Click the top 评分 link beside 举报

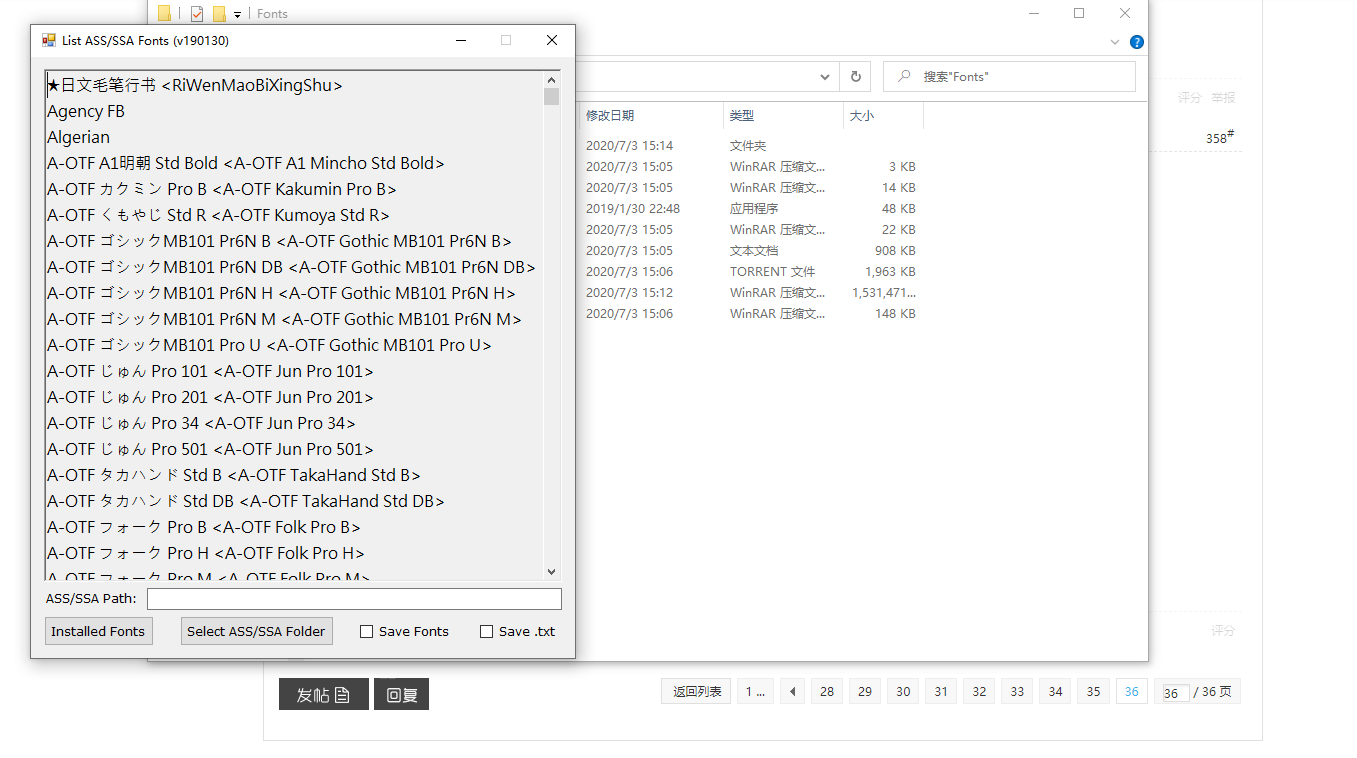coord(1189,98)
